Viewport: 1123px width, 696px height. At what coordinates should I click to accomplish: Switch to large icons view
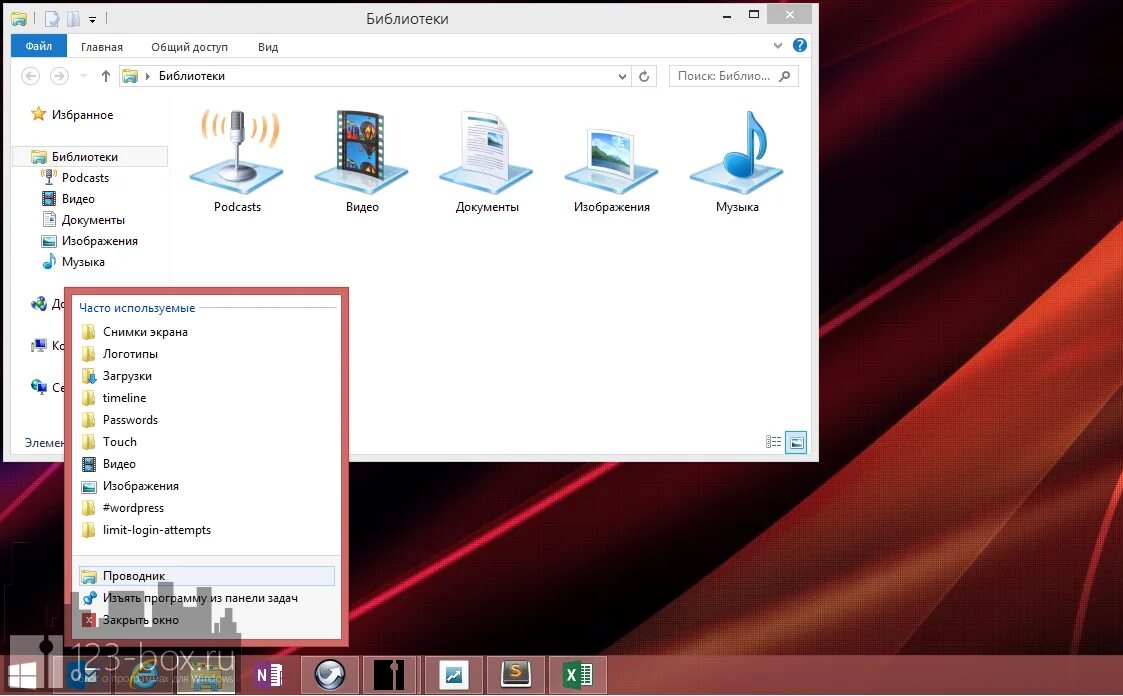pyautogui.click(x=796, y=441)
